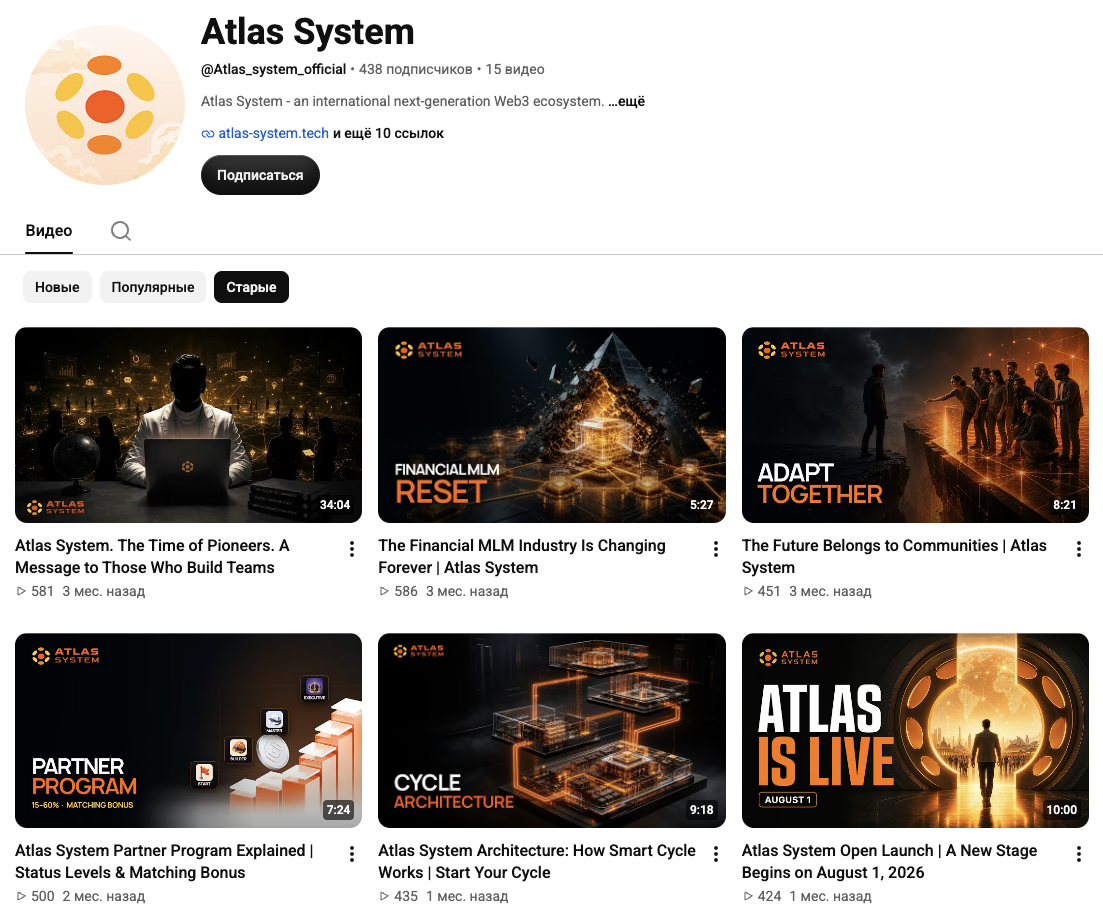Screen dimensions: 1103x923
Task: Click the 424 views count text
Action: [x=769, y=896]
